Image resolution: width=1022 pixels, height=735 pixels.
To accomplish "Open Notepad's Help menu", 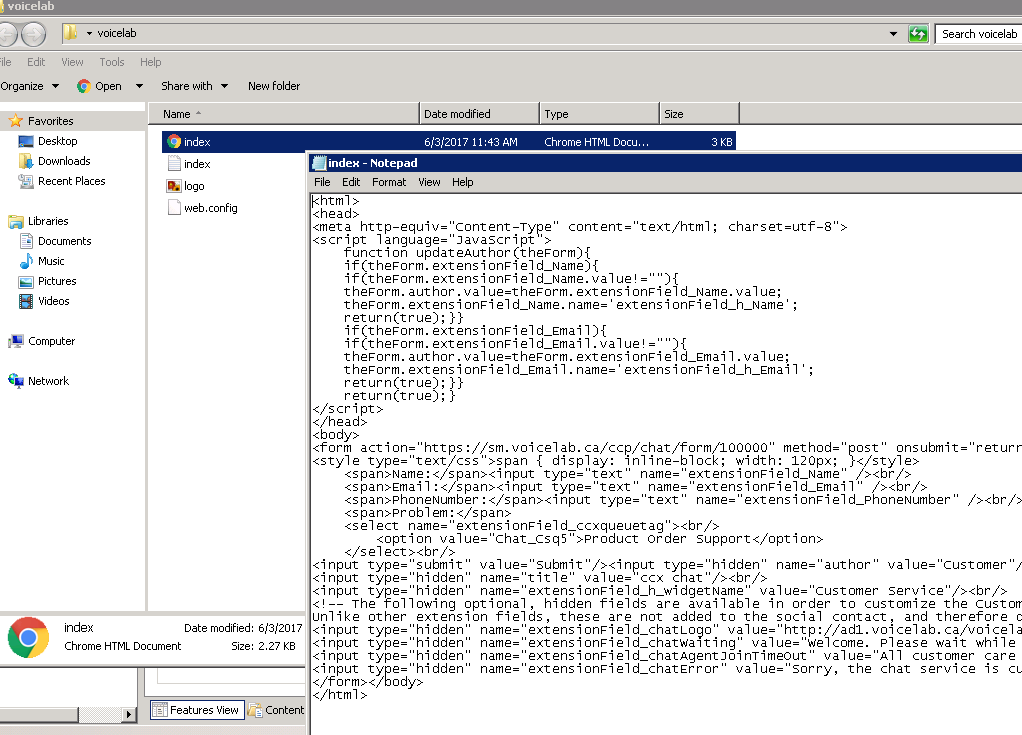I will 463,182.
